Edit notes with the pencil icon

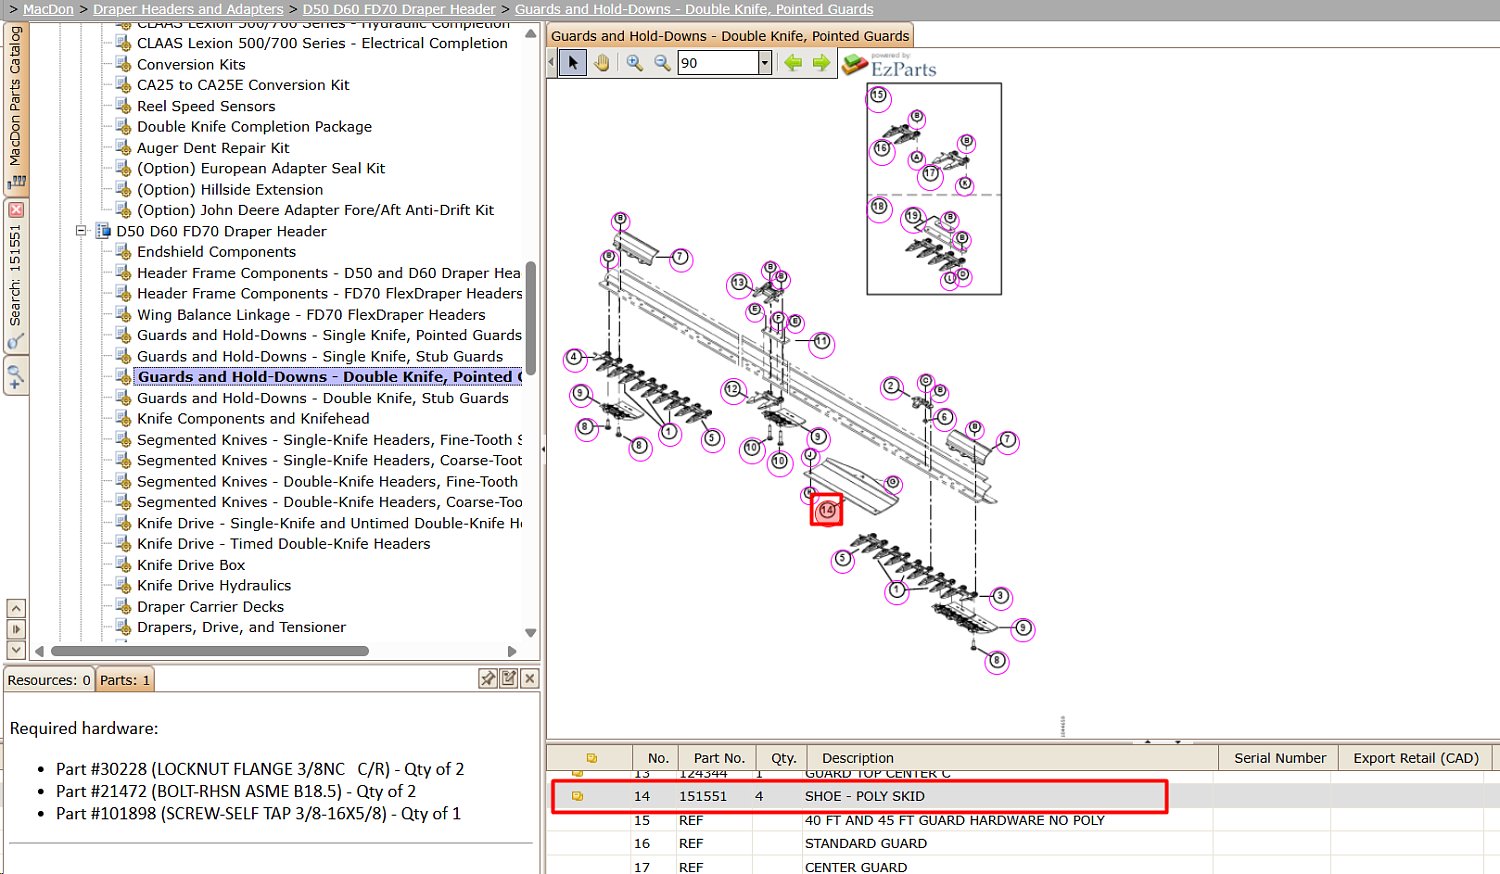click(x=509, y=679)
